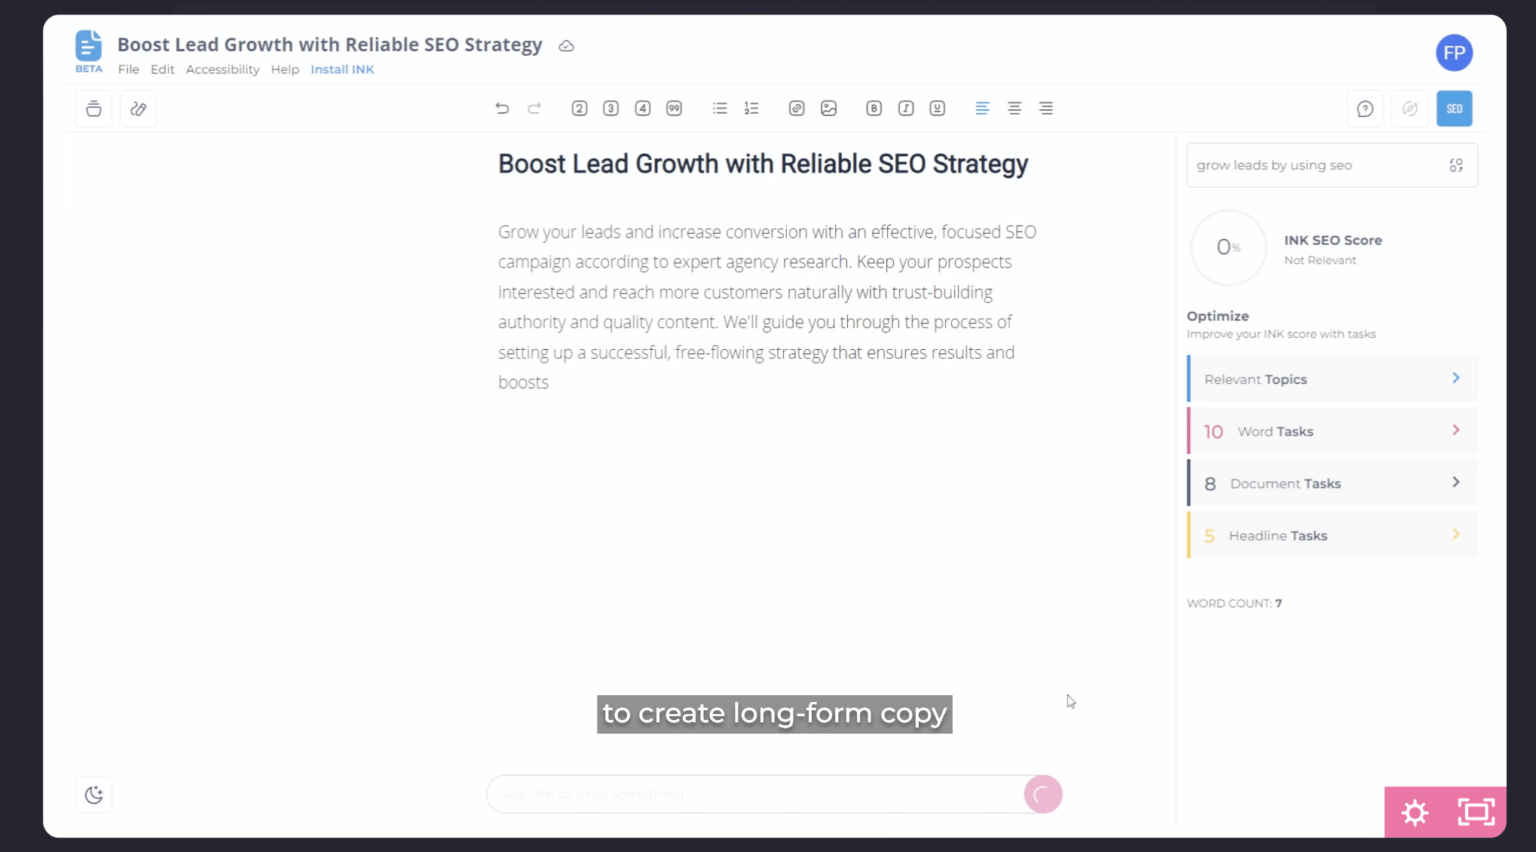Open the Accessibility menu
The image size is (1536, 852).
pos(222,69)
